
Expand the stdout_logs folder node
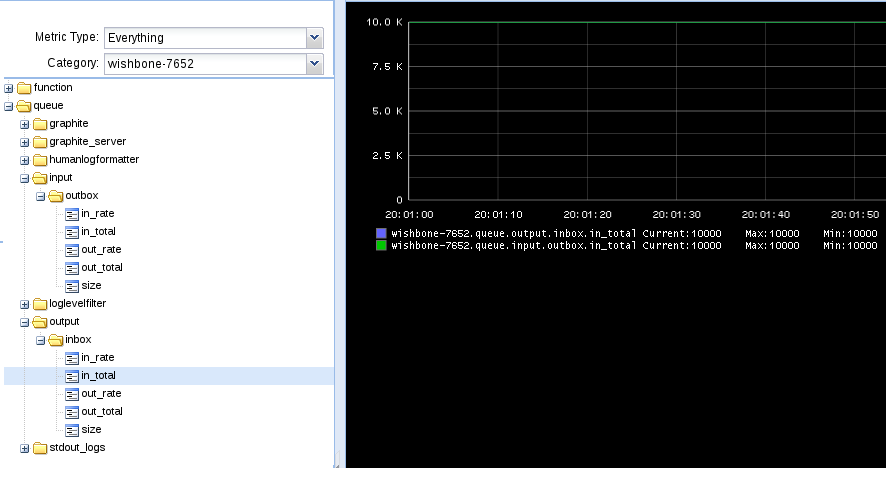pyautogui.click(x=24, y=448)
